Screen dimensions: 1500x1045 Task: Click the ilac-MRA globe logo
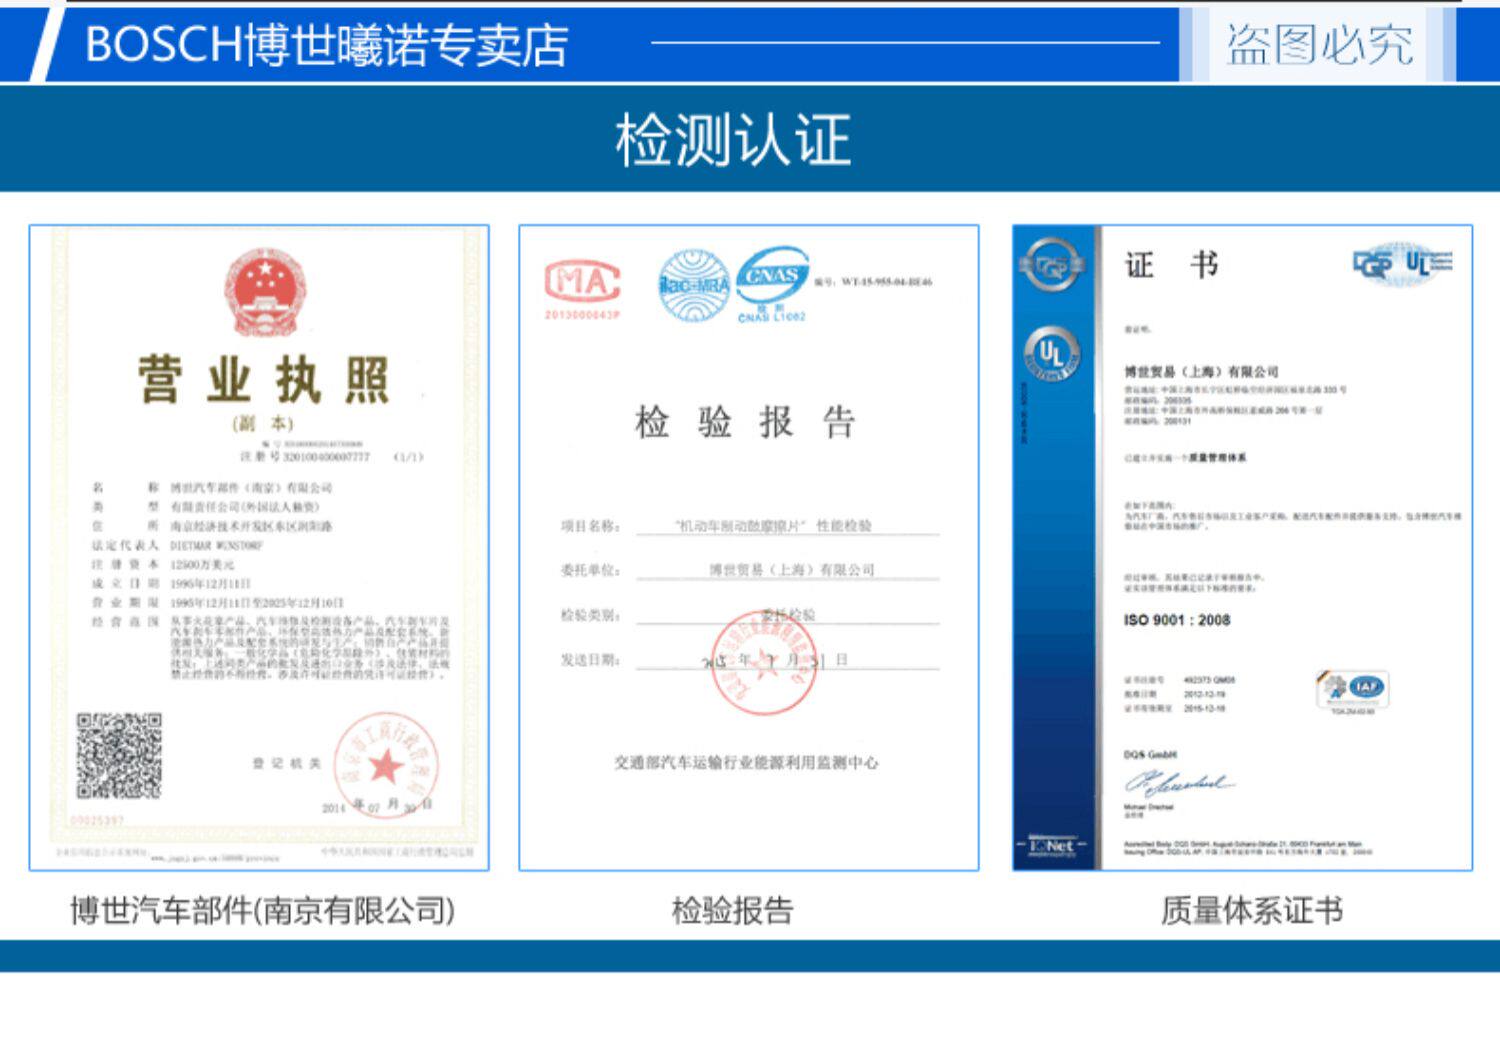694,285
